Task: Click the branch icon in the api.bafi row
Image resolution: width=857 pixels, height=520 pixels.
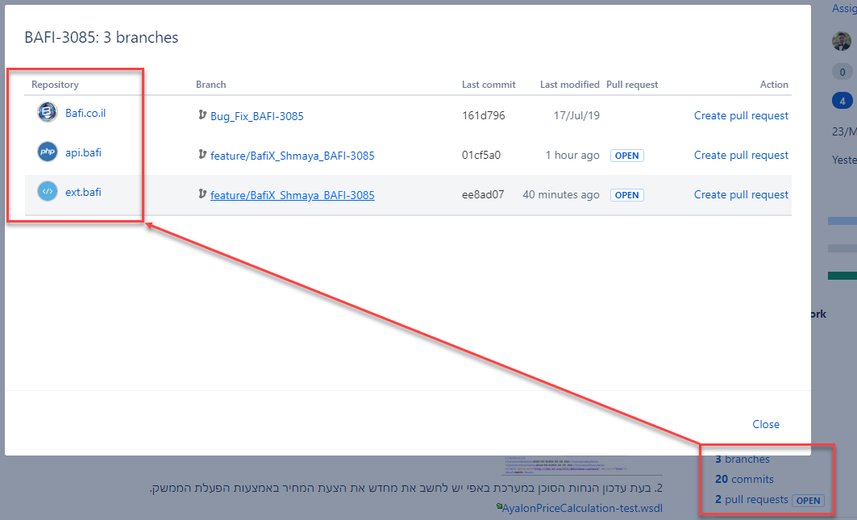Action: click(202, 155)
